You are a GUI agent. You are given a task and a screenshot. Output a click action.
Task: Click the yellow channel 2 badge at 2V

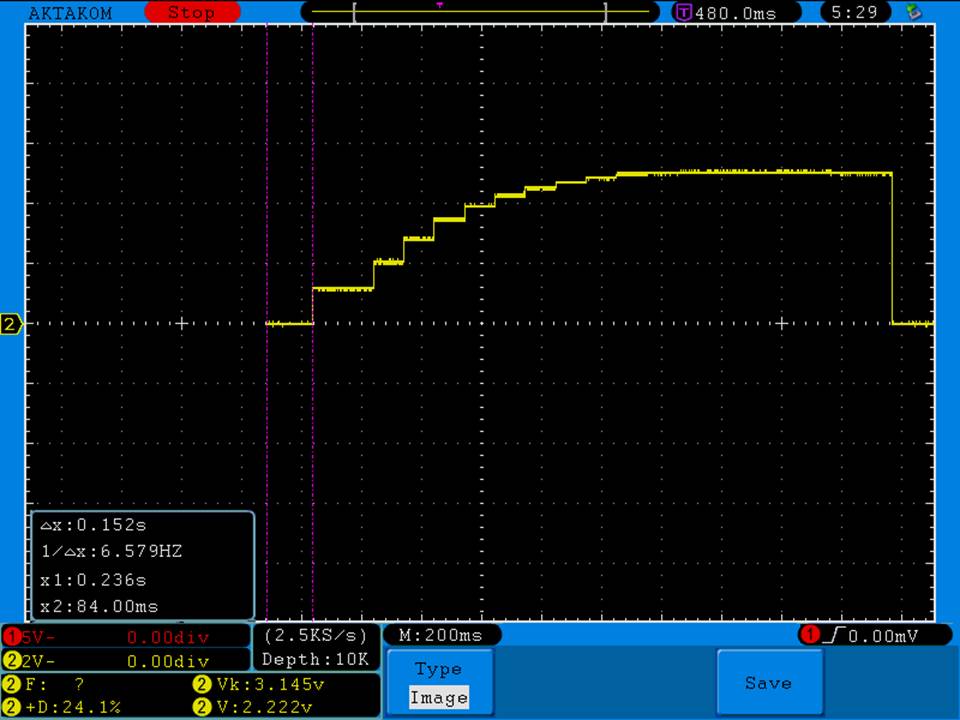[x=12, y=661]
